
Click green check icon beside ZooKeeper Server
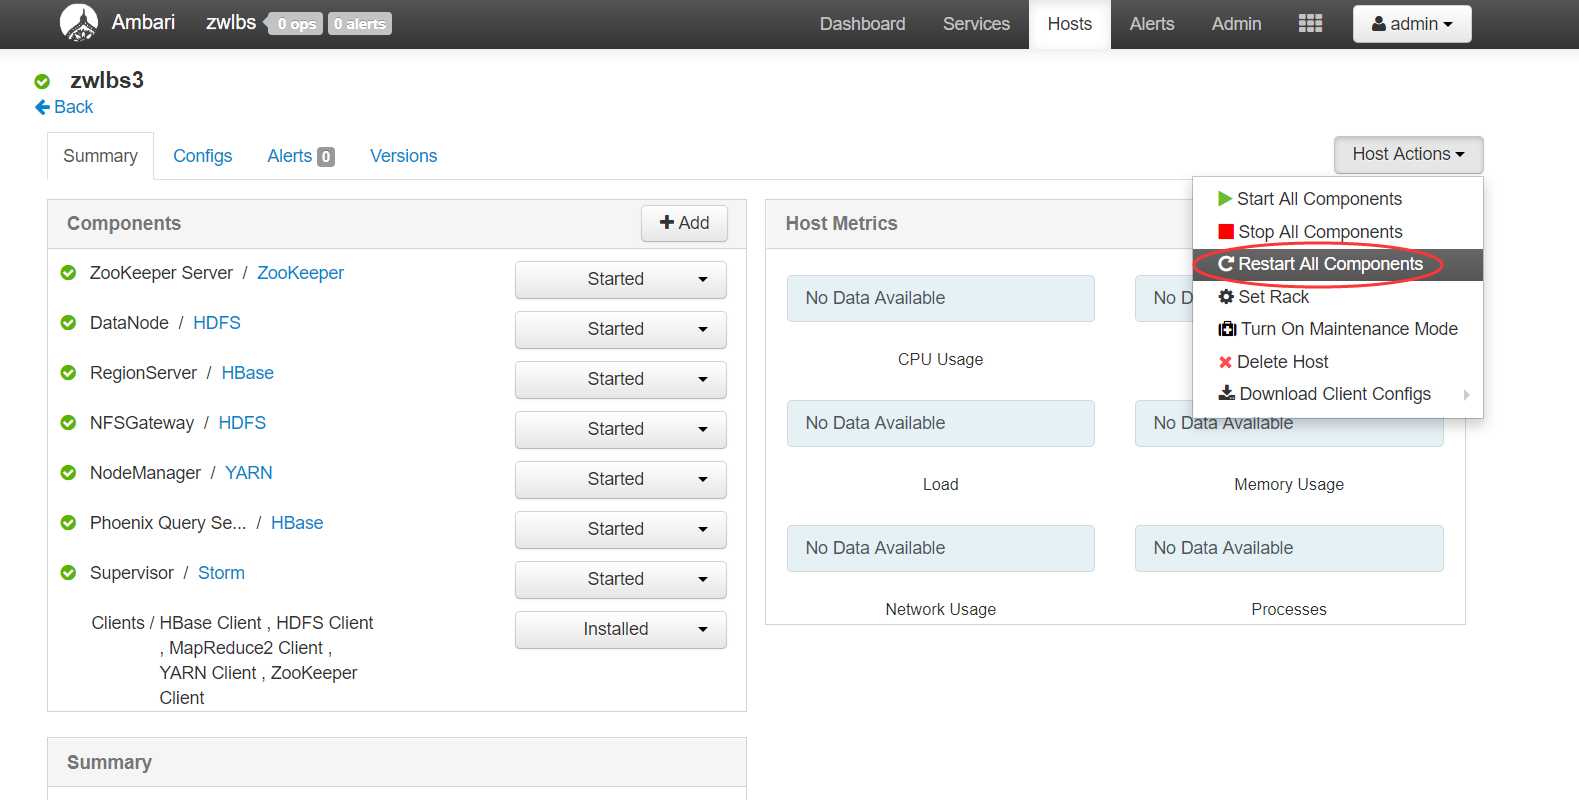click(68, 273)
